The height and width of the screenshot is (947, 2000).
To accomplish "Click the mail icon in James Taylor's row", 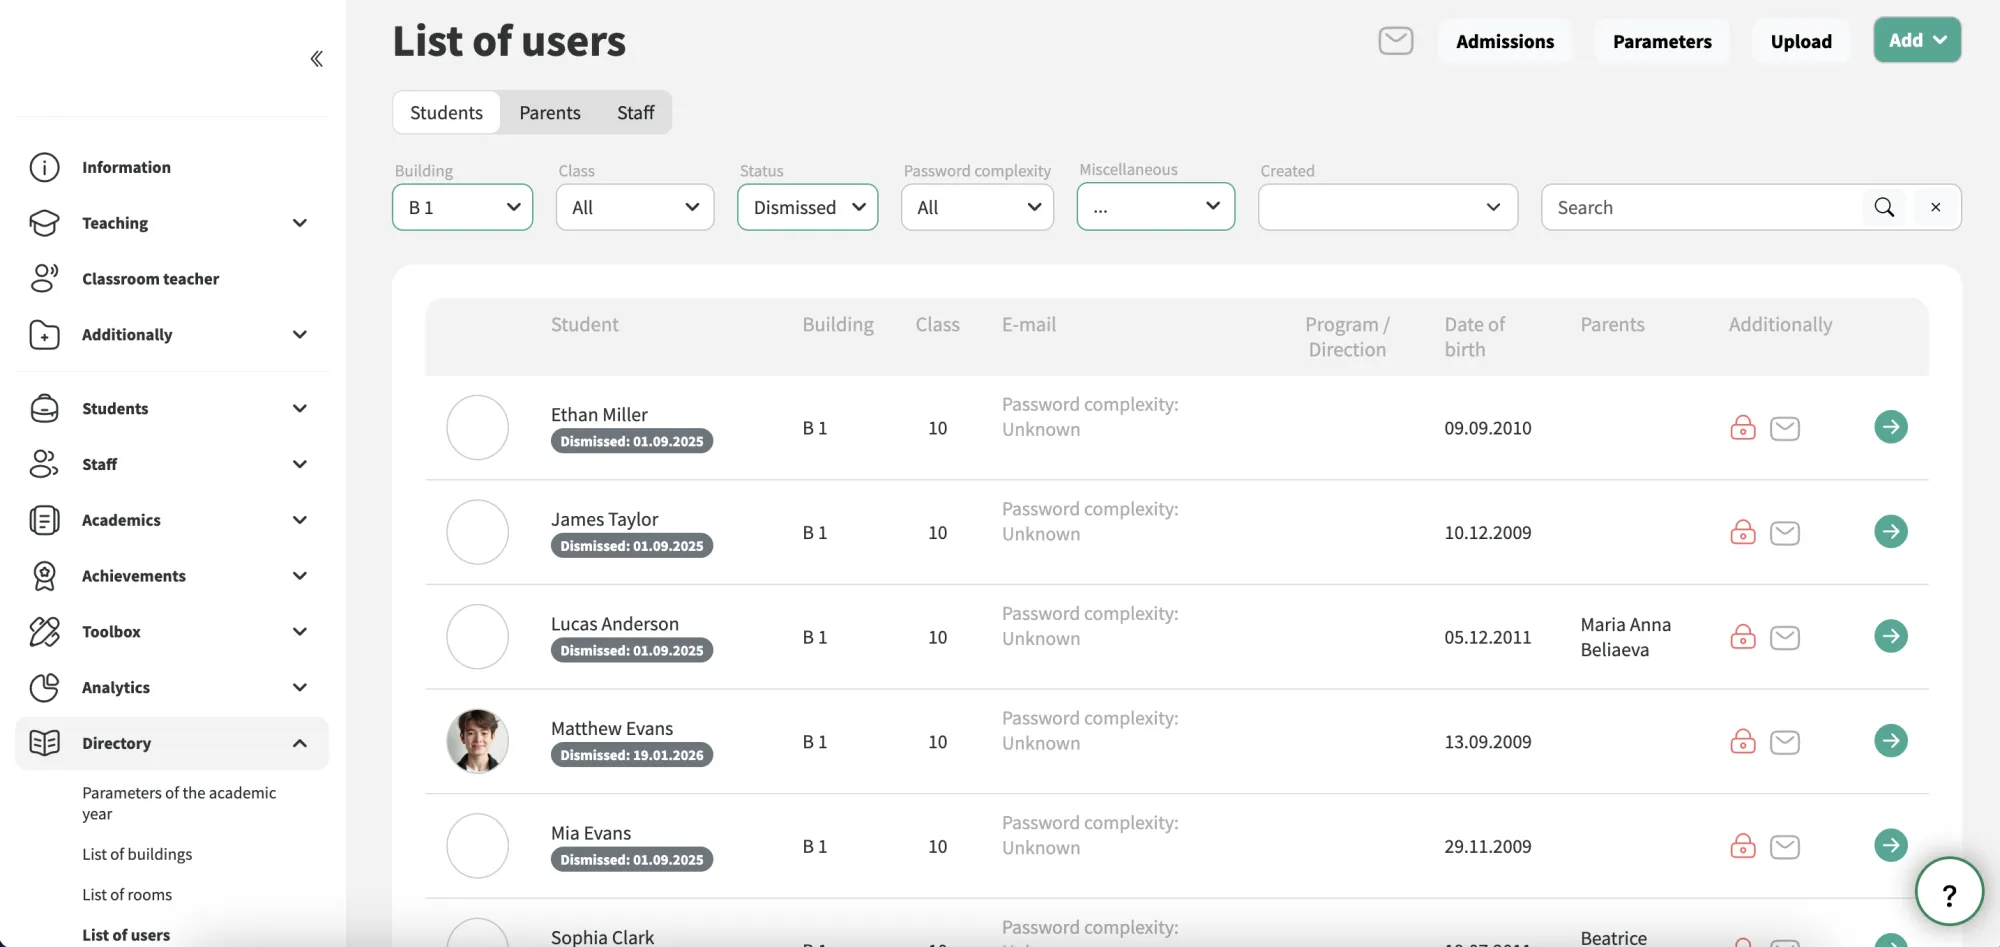I will [x=1785, y=533].
